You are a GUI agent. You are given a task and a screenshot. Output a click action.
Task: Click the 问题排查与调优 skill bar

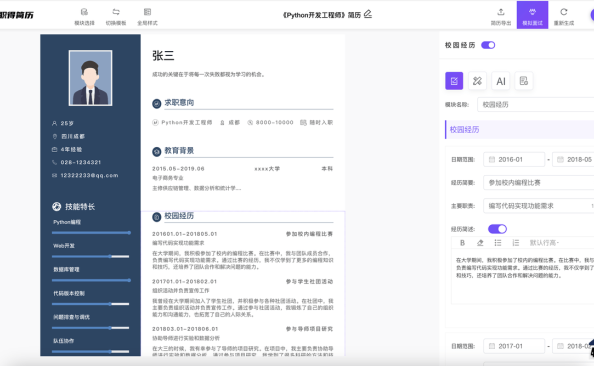pos(91,328)
